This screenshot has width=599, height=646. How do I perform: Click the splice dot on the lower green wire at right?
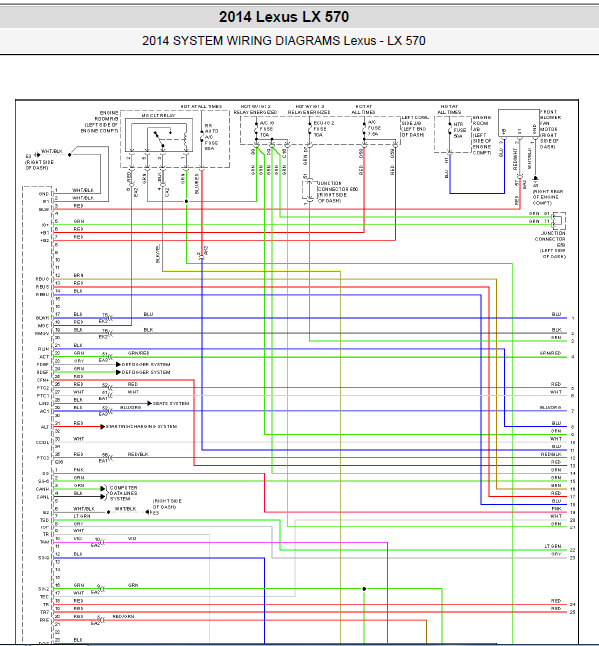[364, 589]
